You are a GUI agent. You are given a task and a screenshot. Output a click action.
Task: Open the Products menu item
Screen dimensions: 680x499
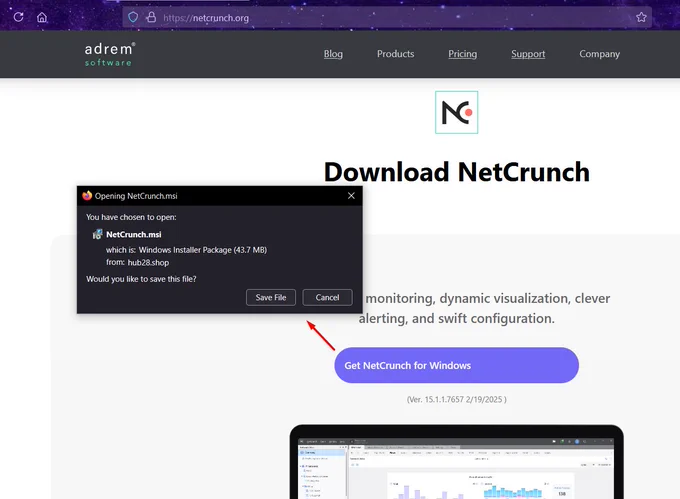pyautogui.click(x=396, y=54)
